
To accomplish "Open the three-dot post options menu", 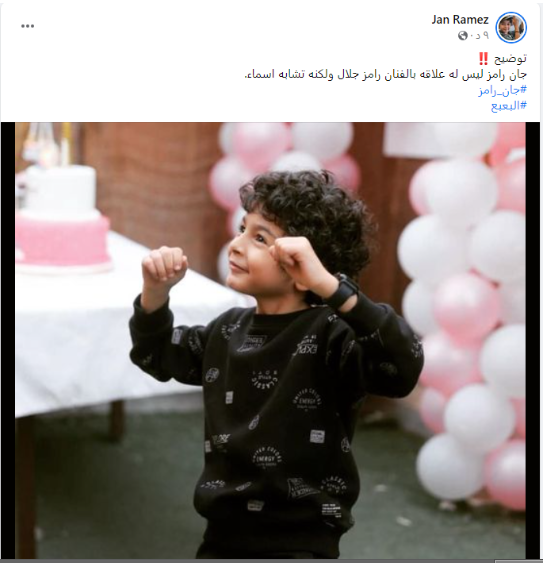I will (x=28, y=26).
